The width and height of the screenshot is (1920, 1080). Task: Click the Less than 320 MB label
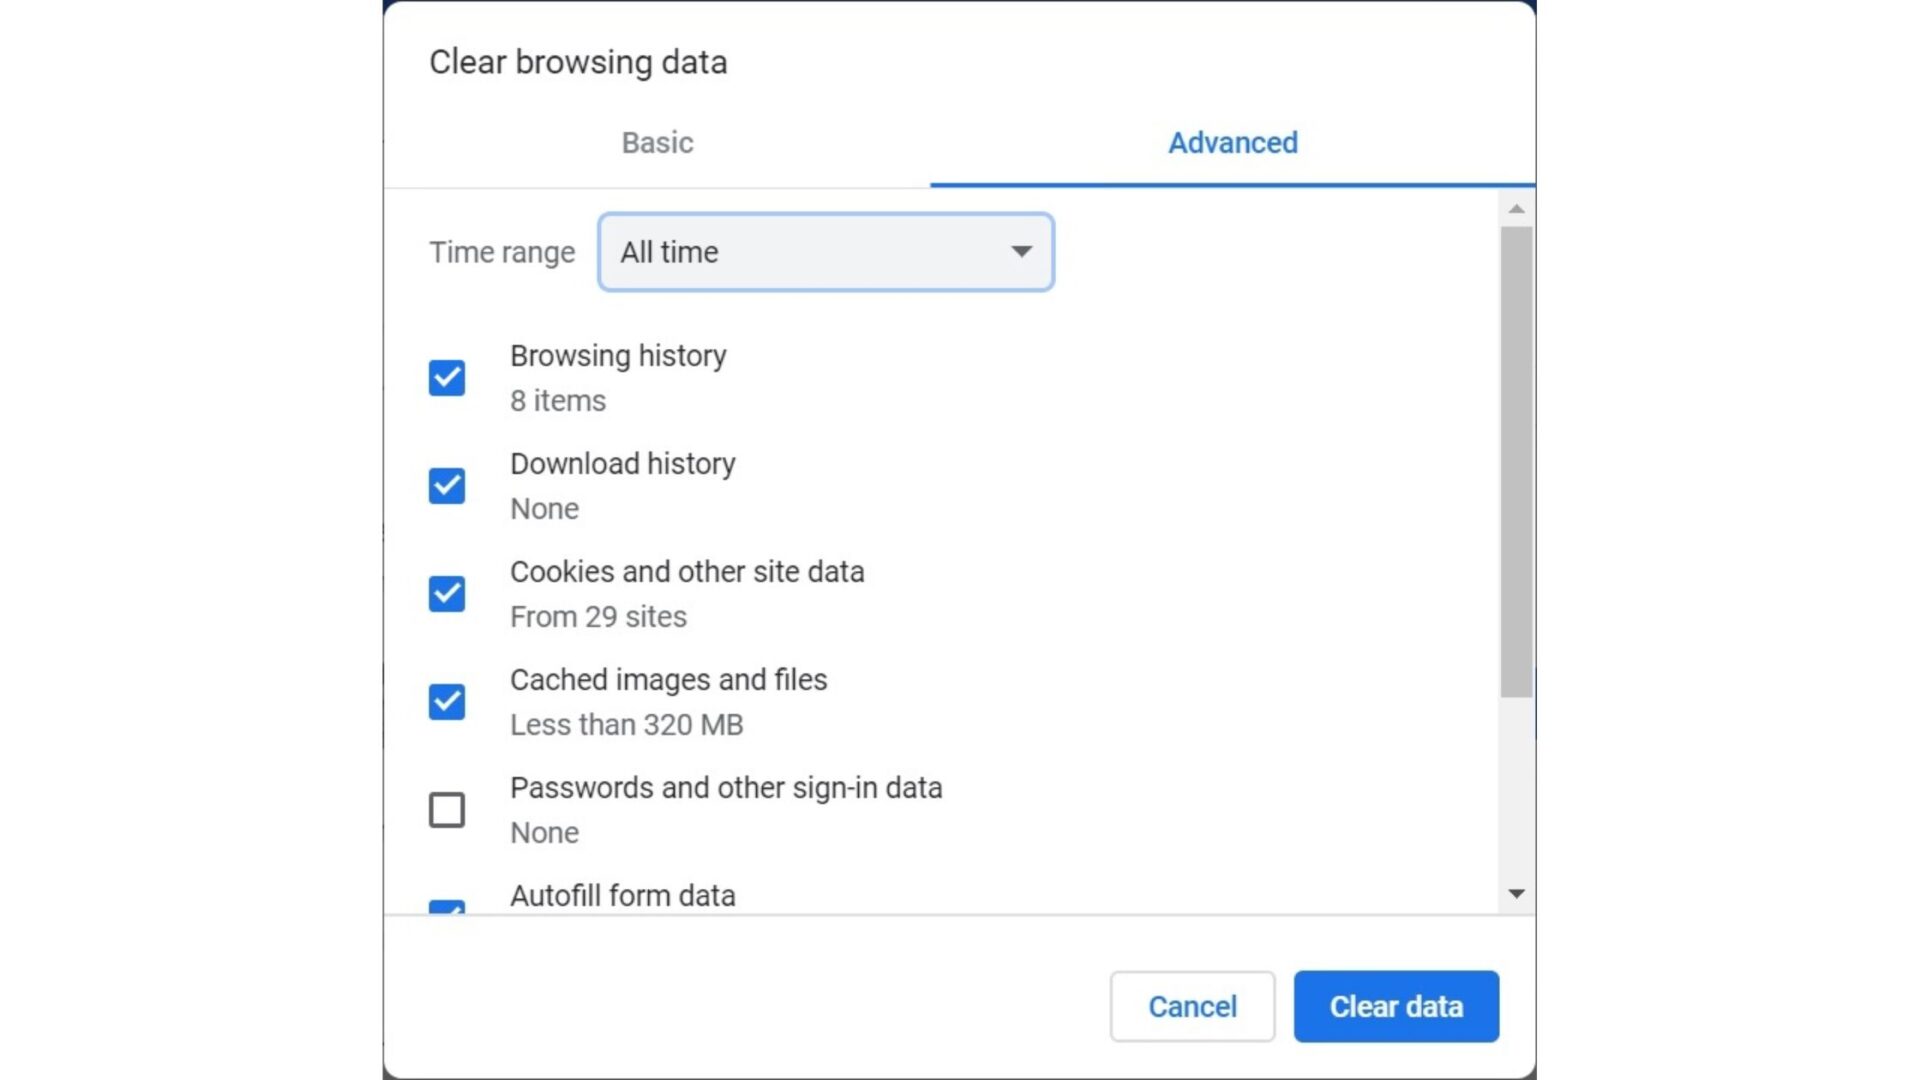click(x=627, y=724)
